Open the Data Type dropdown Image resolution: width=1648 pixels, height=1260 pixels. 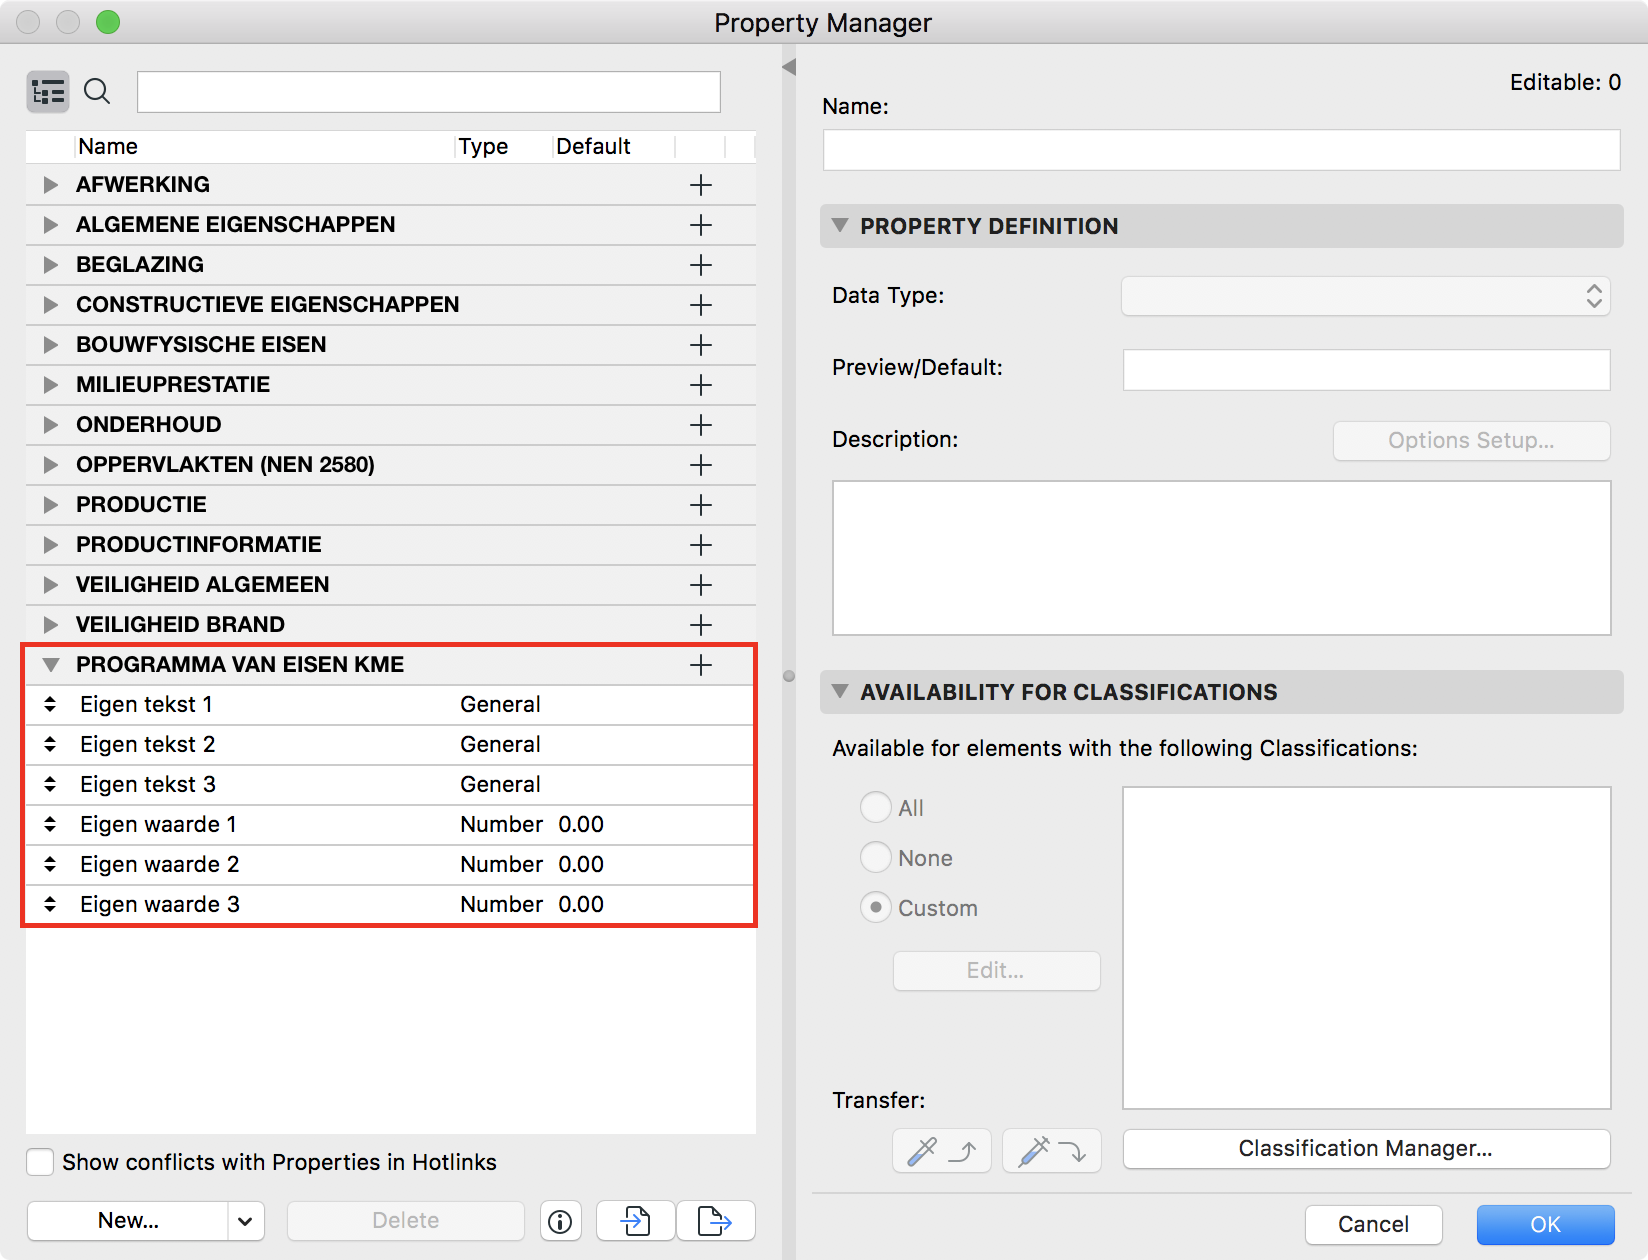tap(1366, 296)
